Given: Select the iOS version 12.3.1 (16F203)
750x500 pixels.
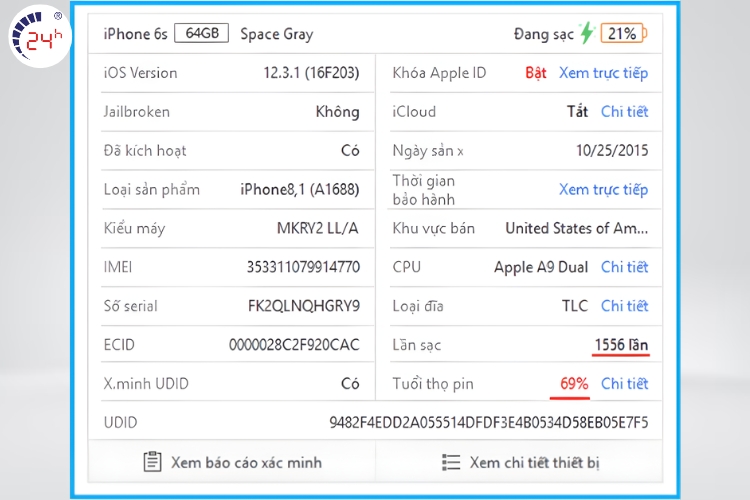Looking at the screenshot, I should [311, 73].
